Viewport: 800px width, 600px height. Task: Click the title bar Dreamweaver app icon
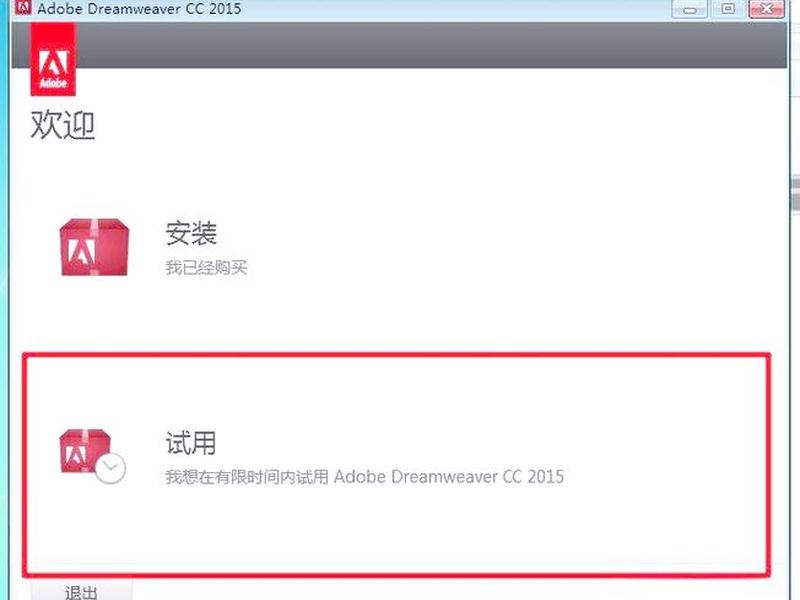[x=23, y=8]
